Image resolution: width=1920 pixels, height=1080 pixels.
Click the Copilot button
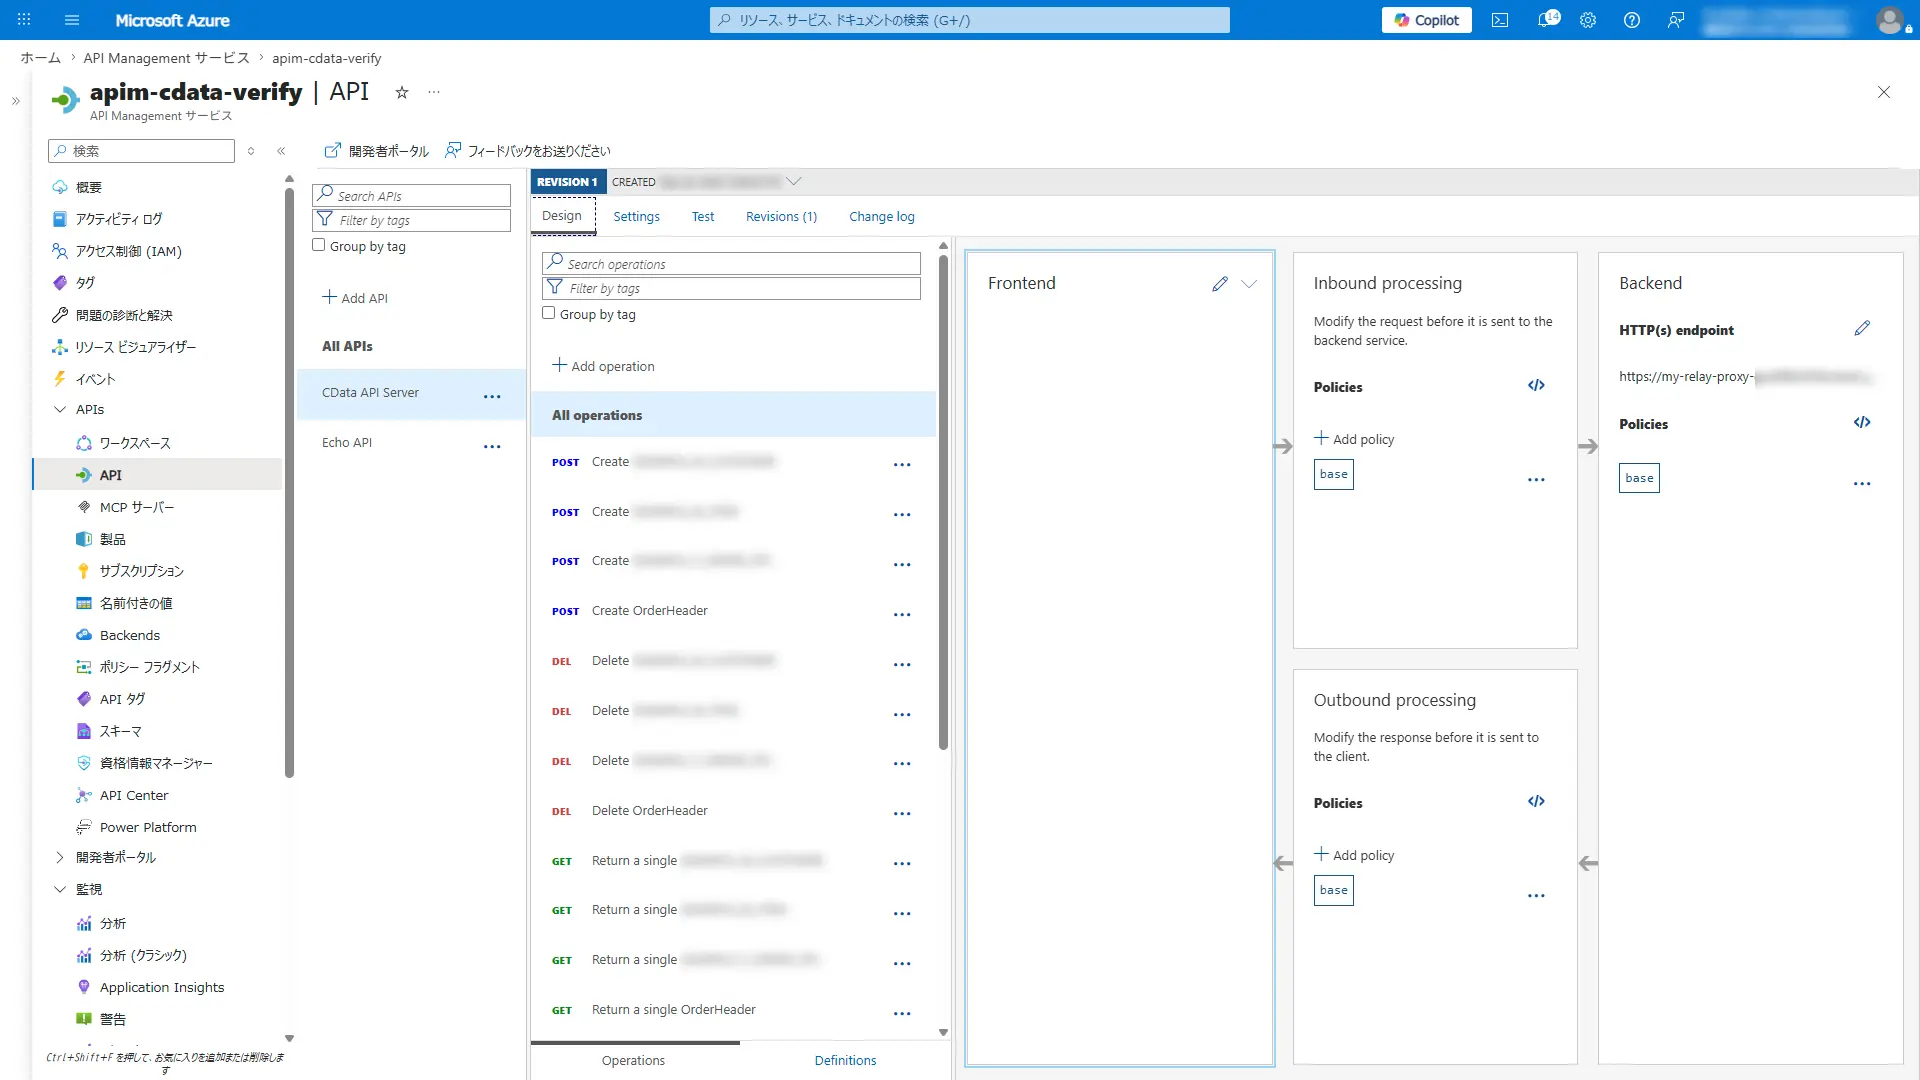(x=1426, y=20)
